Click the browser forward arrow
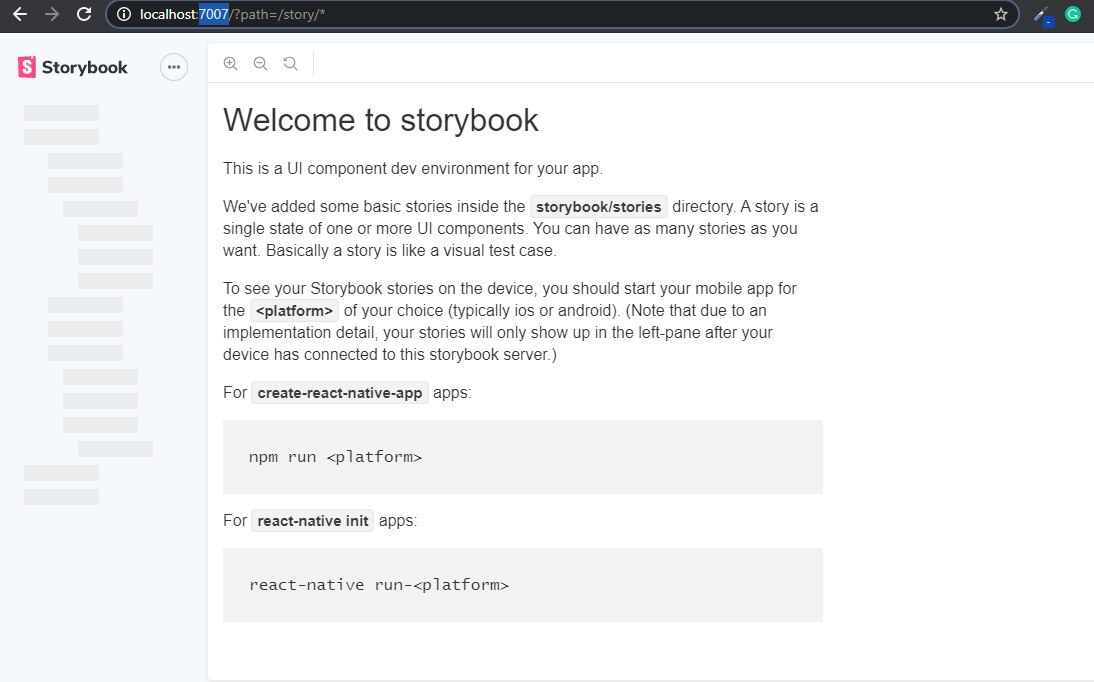Screen dimensions: 1094x682 tap(52, 14)
